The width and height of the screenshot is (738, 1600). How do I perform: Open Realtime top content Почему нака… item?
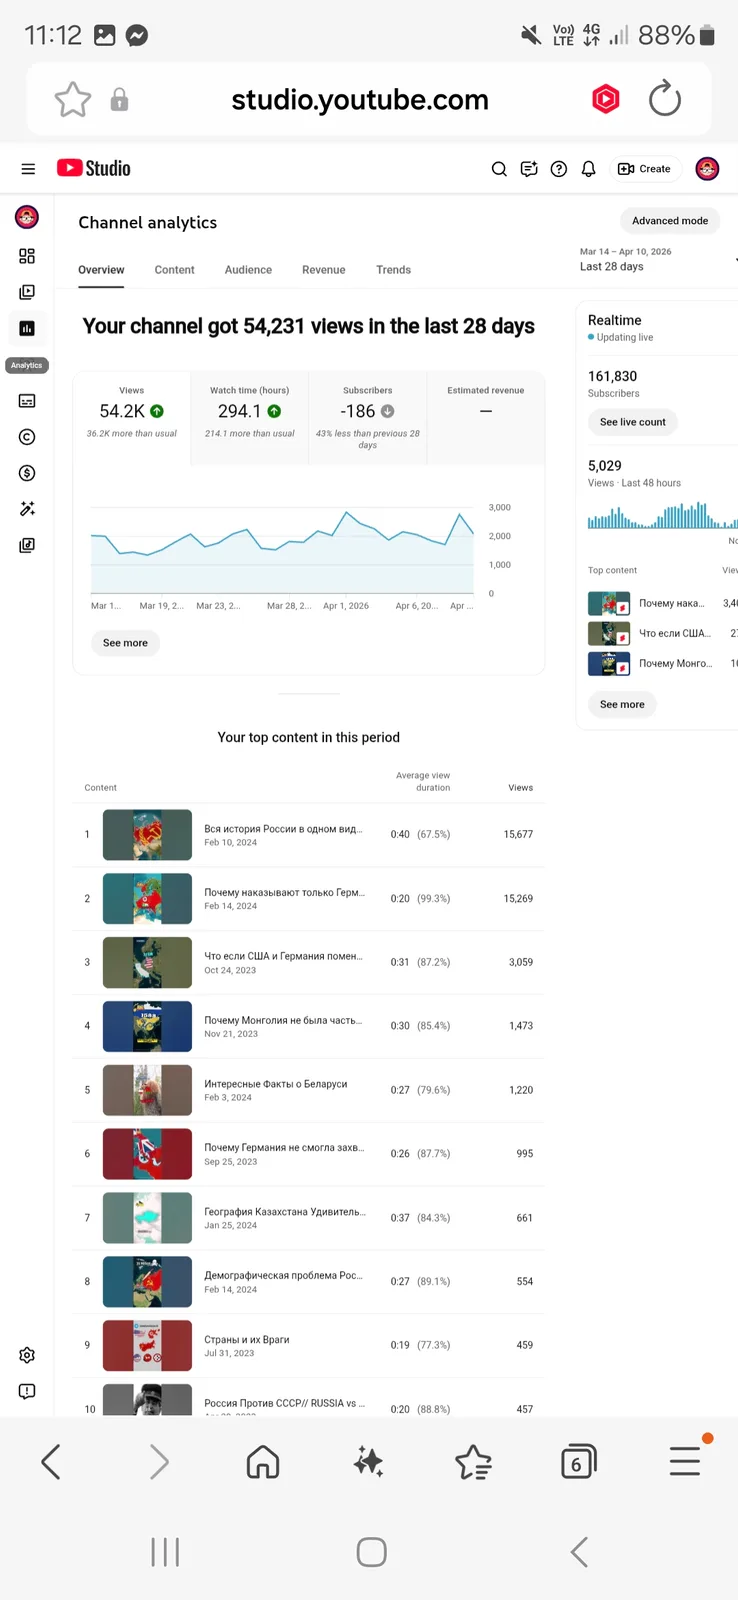click(663, 603)
